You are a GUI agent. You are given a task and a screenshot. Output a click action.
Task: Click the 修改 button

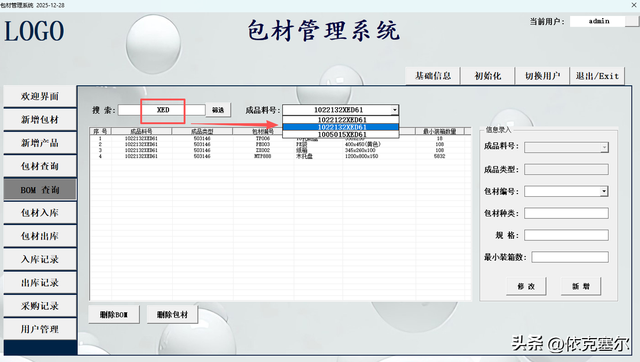[x=526, y=286]
